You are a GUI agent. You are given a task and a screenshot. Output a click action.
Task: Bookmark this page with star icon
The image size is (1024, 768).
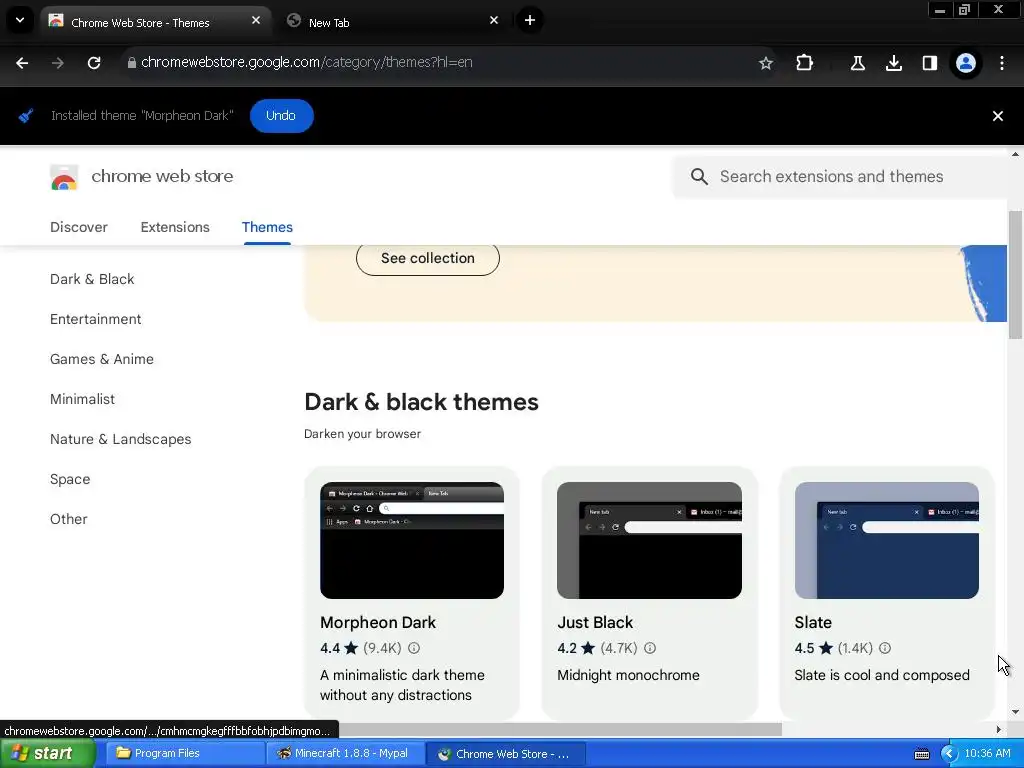[x=765, y=63]
